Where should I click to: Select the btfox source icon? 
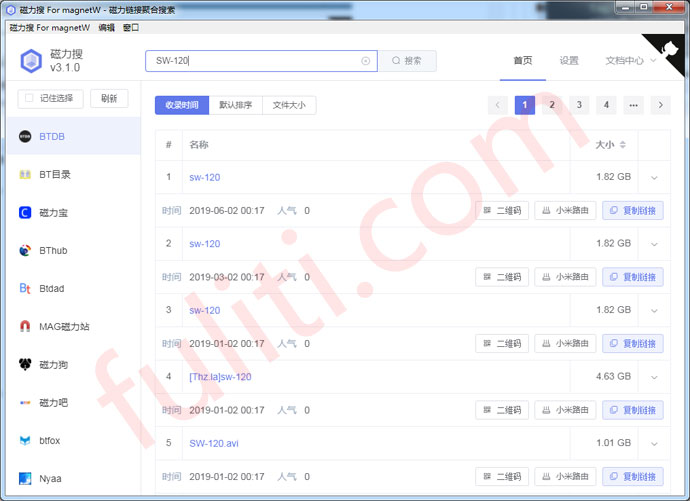[x=25, y=440]
